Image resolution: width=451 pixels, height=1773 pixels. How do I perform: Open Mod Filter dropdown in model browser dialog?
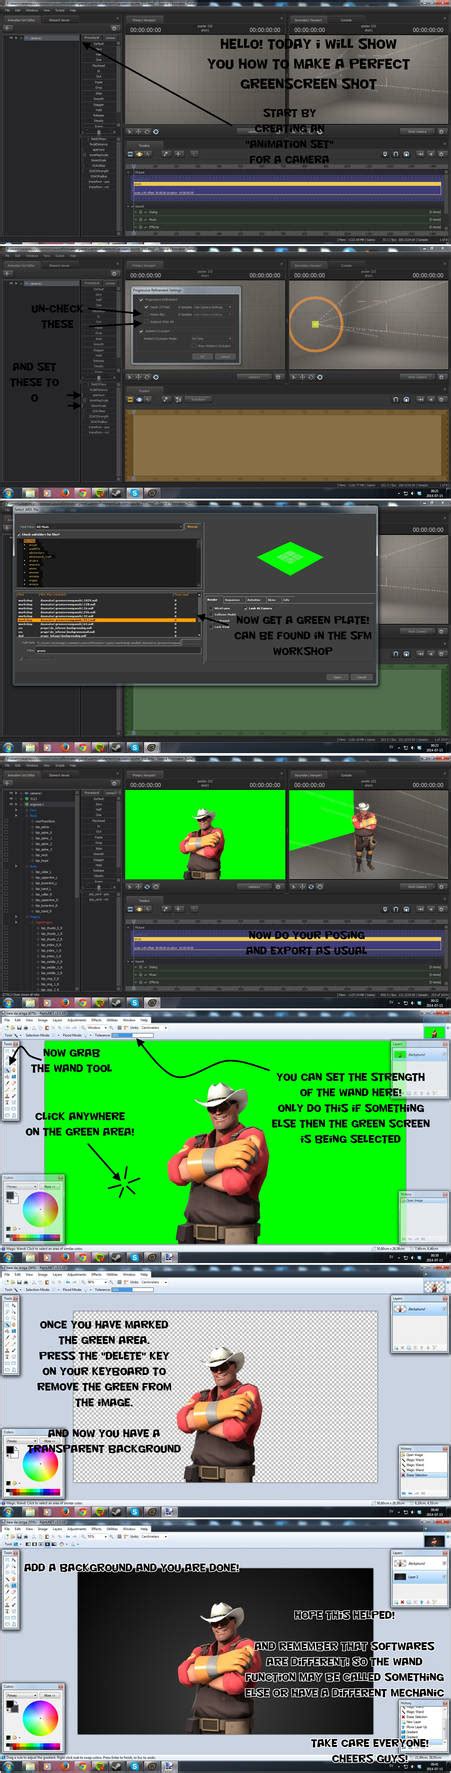[x=110, y=526]
